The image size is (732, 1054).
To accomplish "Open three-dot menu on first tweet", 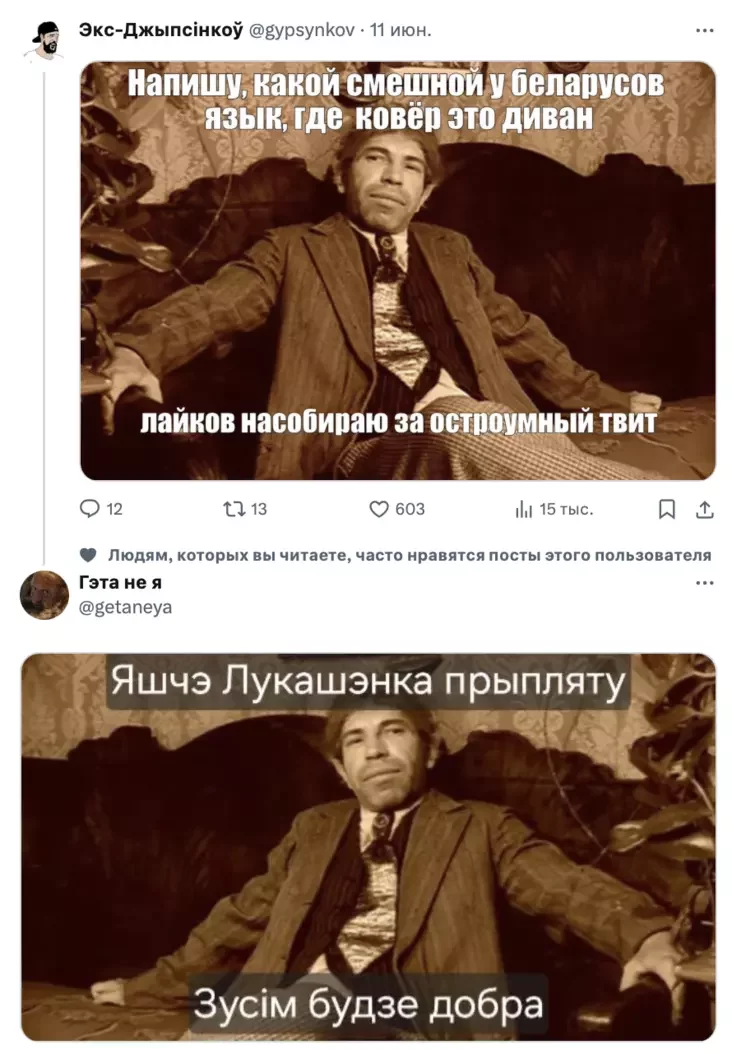I will (x=704, y=30).
